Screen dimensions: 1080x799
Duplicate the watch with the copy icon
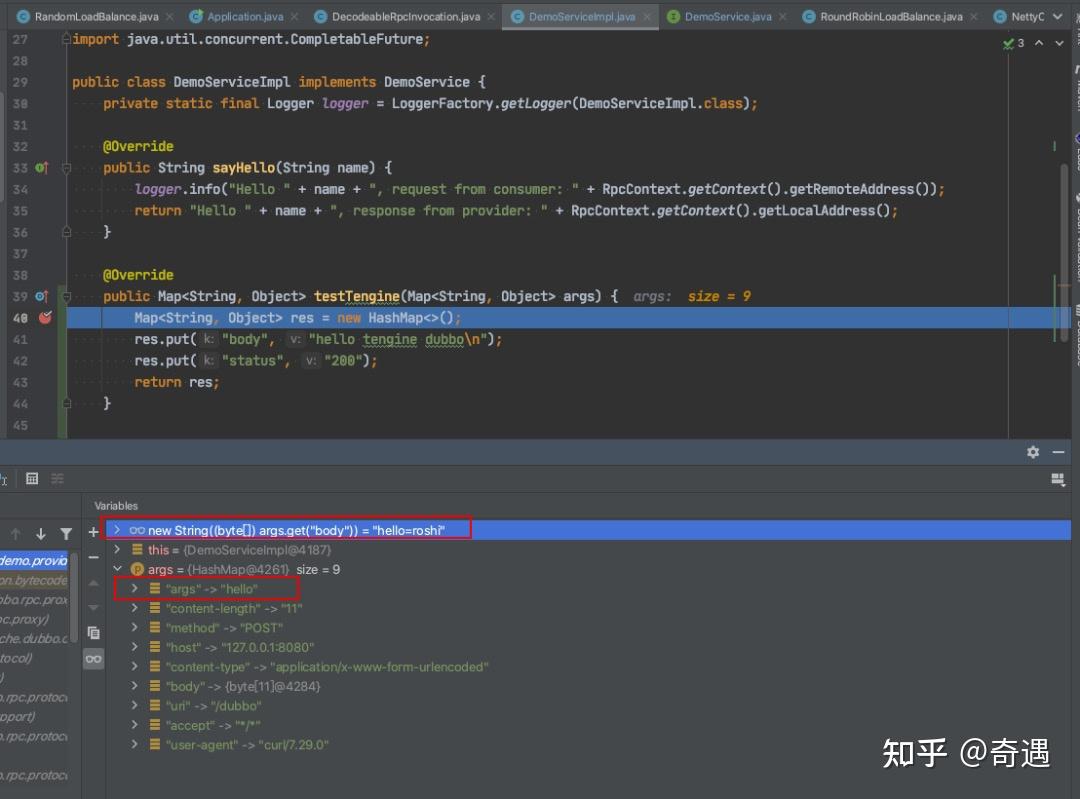coord(94,632)
